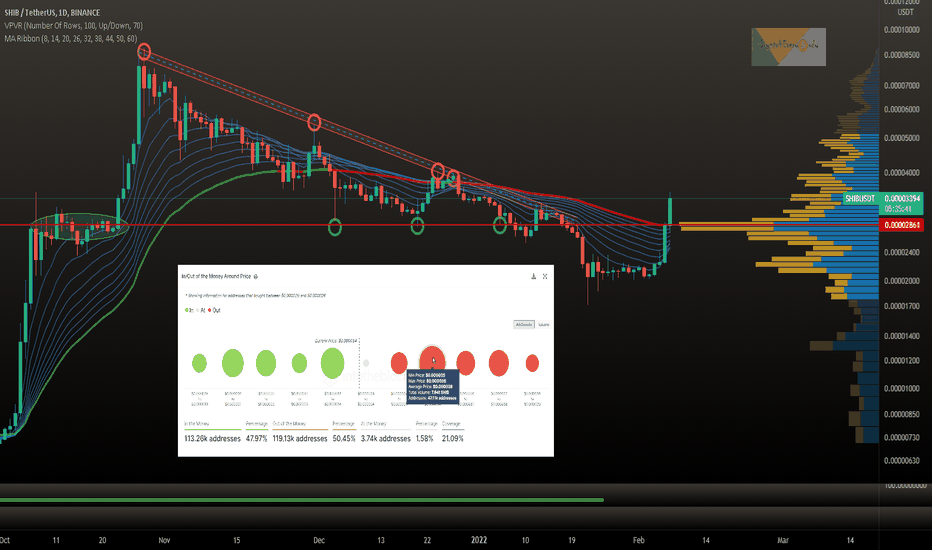932x550 pixels.
Task: Click the 0.00001000 level on the price axis
Action: click(x=902, y=388)
